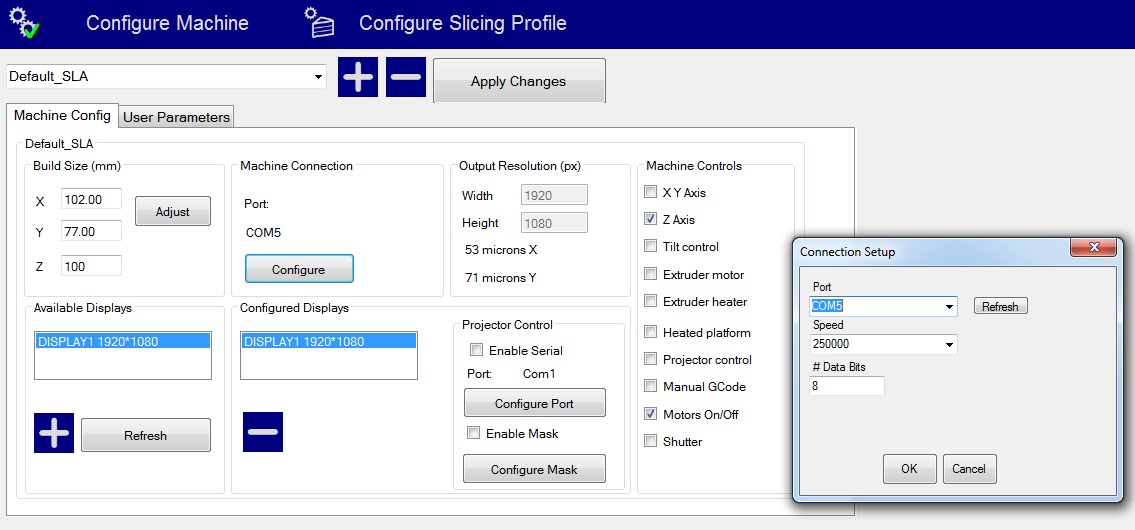This screenshot has width=1135, height=530.
Task: Remove the configured display using minus icon
Action: coord(263,432)
